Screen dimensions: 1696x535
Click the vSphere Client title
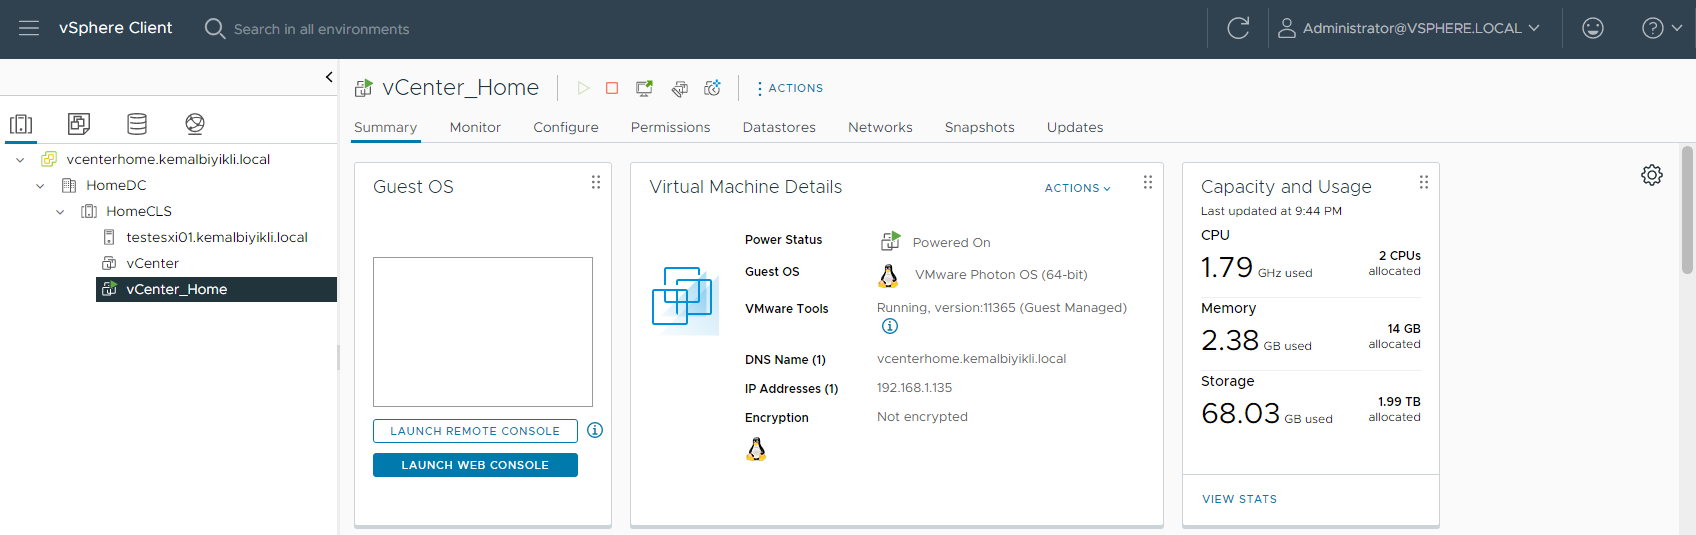coord(115,28)
